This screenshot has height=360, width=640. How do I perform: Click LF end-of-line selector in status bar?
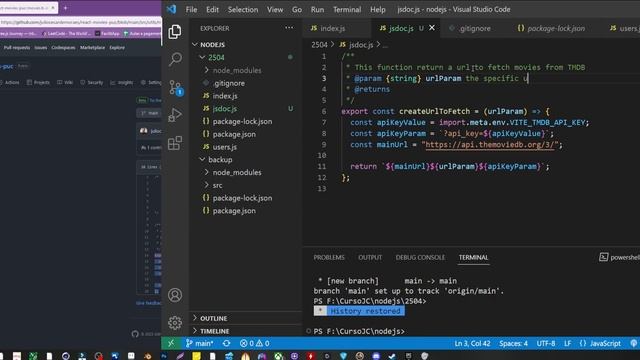(567, 343)
